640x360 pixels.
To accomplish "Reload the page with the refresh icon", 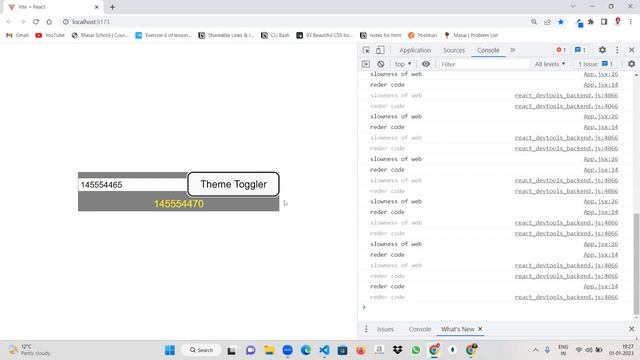I will 36,22.
